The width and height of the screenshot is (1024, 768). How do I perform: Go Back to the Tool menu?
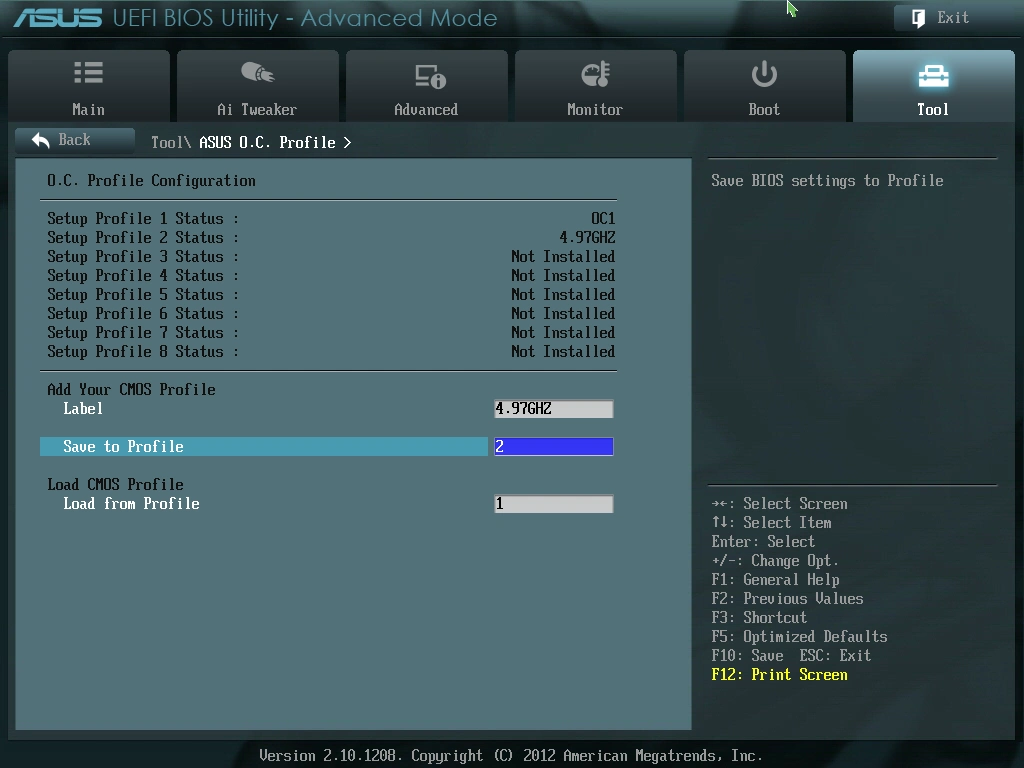point(74,140)
